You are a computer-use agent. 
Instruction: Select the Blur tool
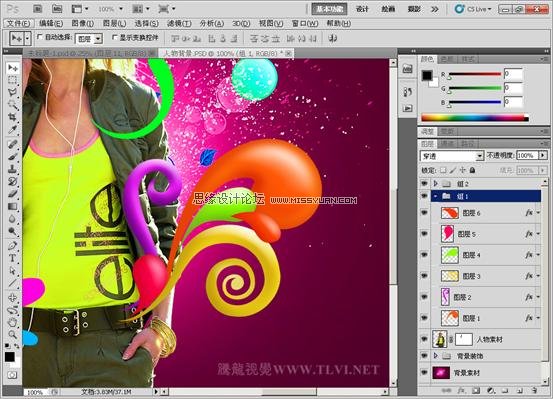(x=13, y=219)
